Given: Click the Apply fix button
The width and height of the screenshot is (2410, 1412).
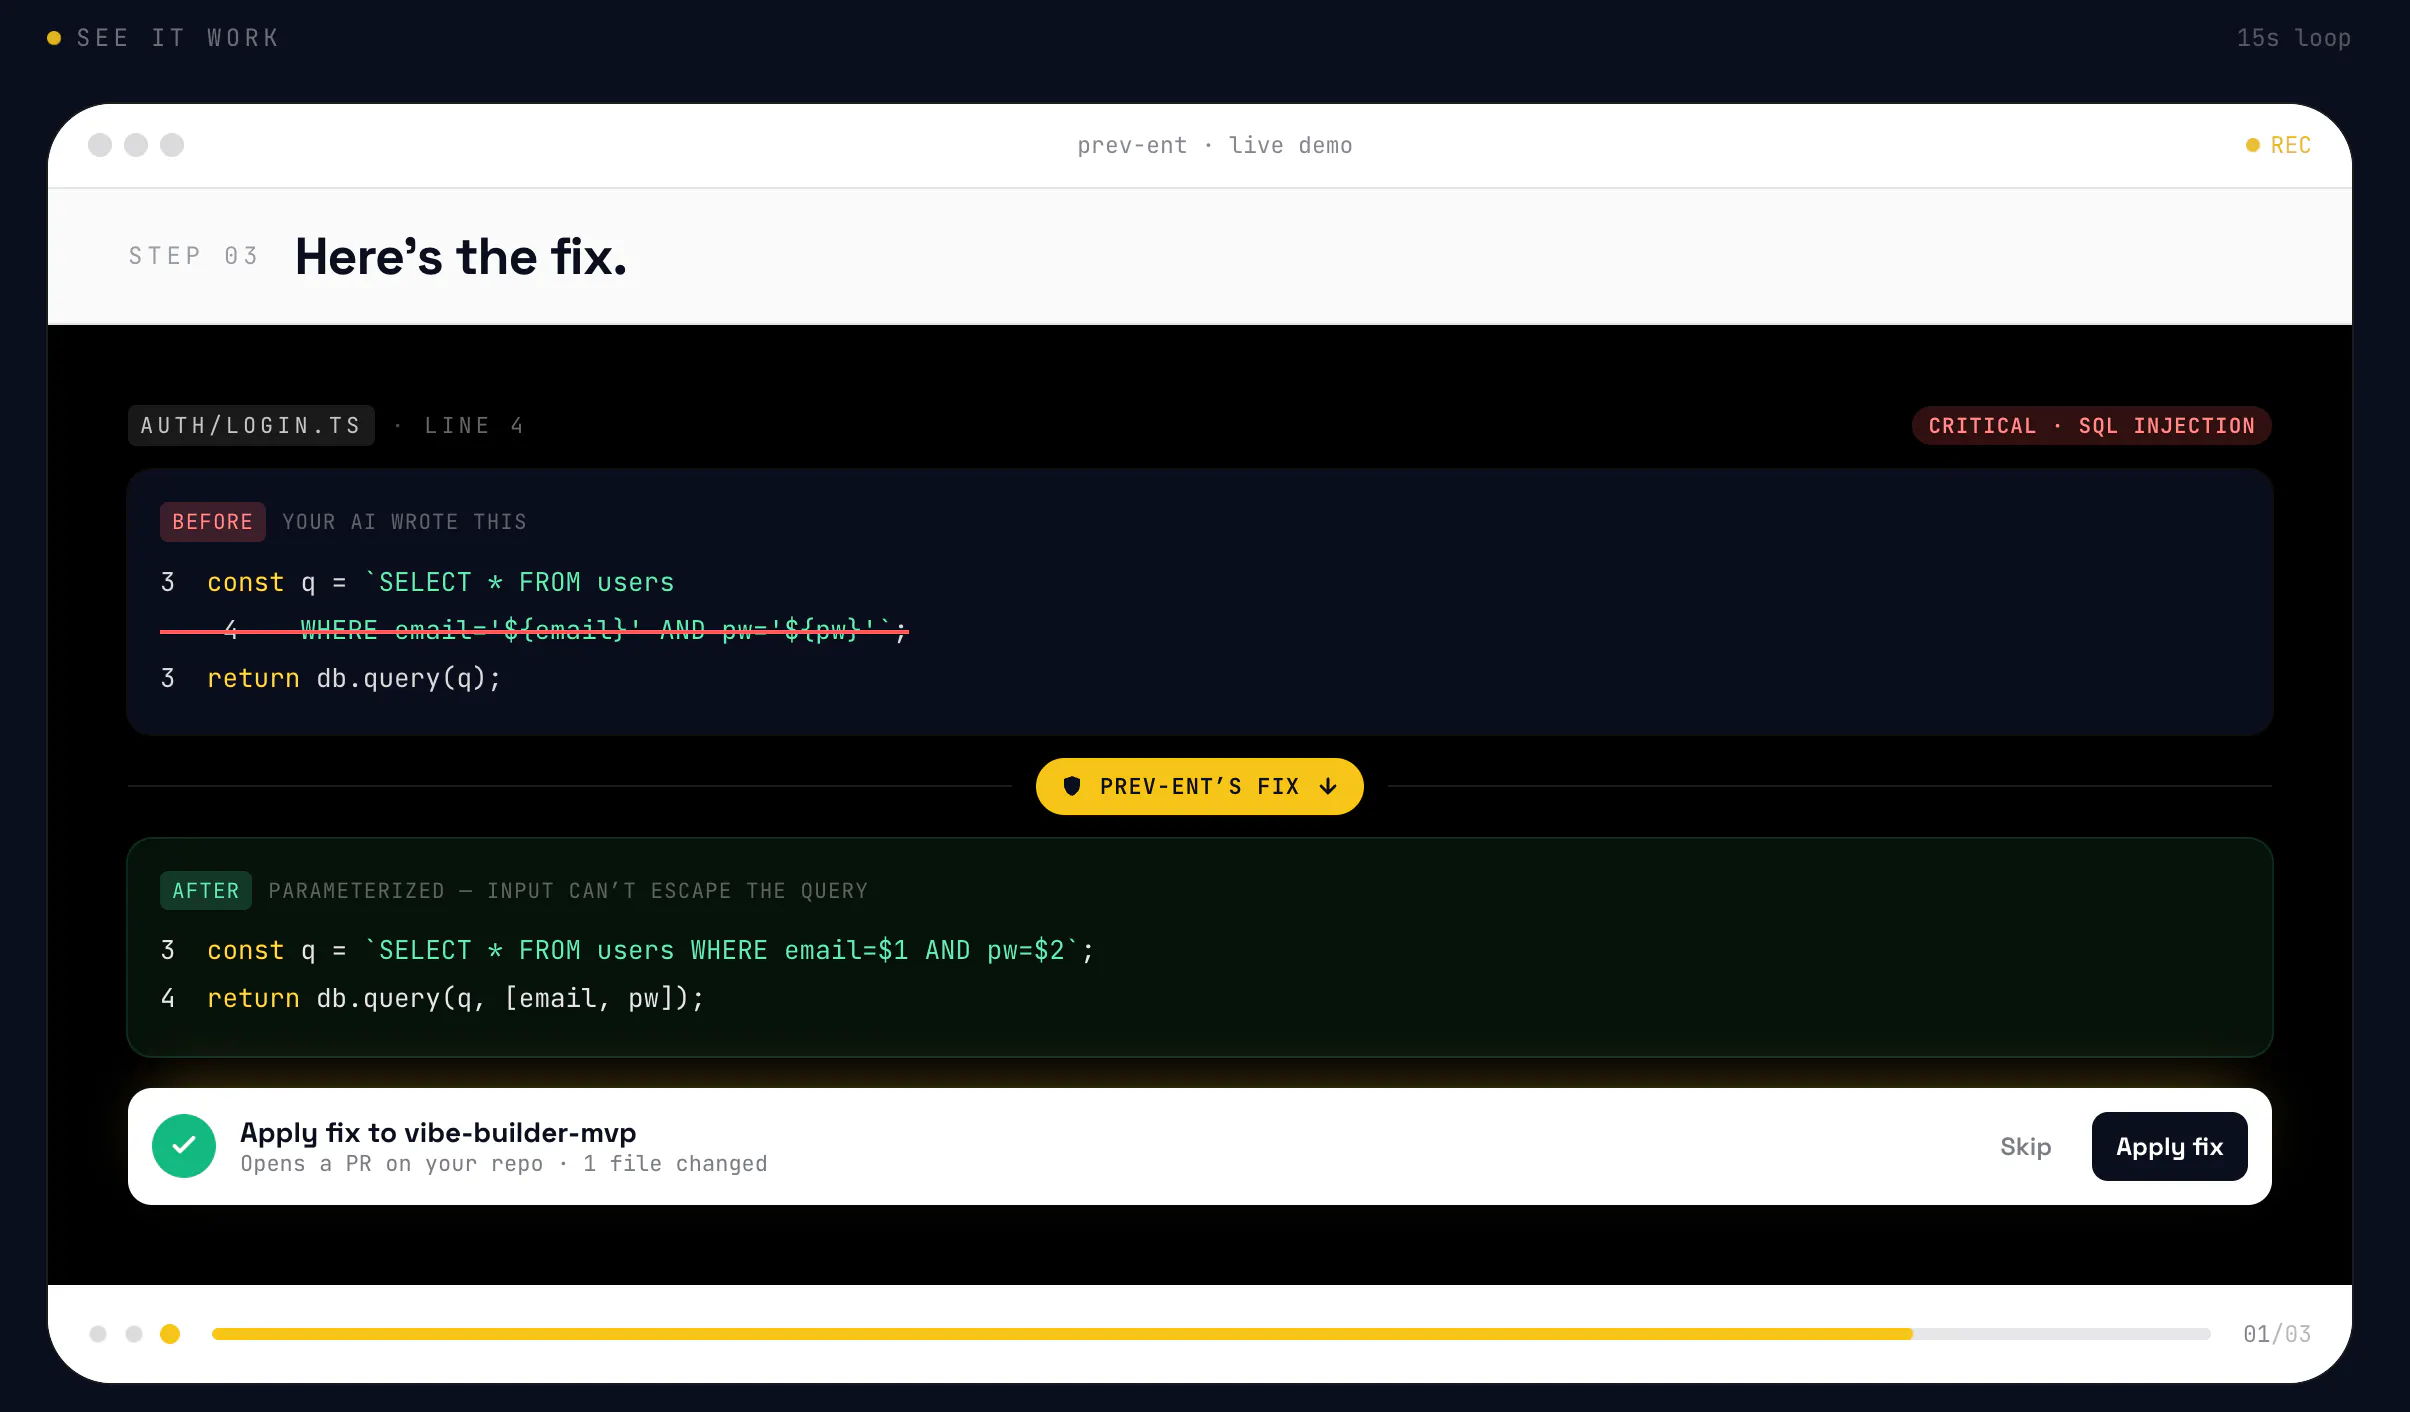Looking at the screenshot, I should 2169,1146.
